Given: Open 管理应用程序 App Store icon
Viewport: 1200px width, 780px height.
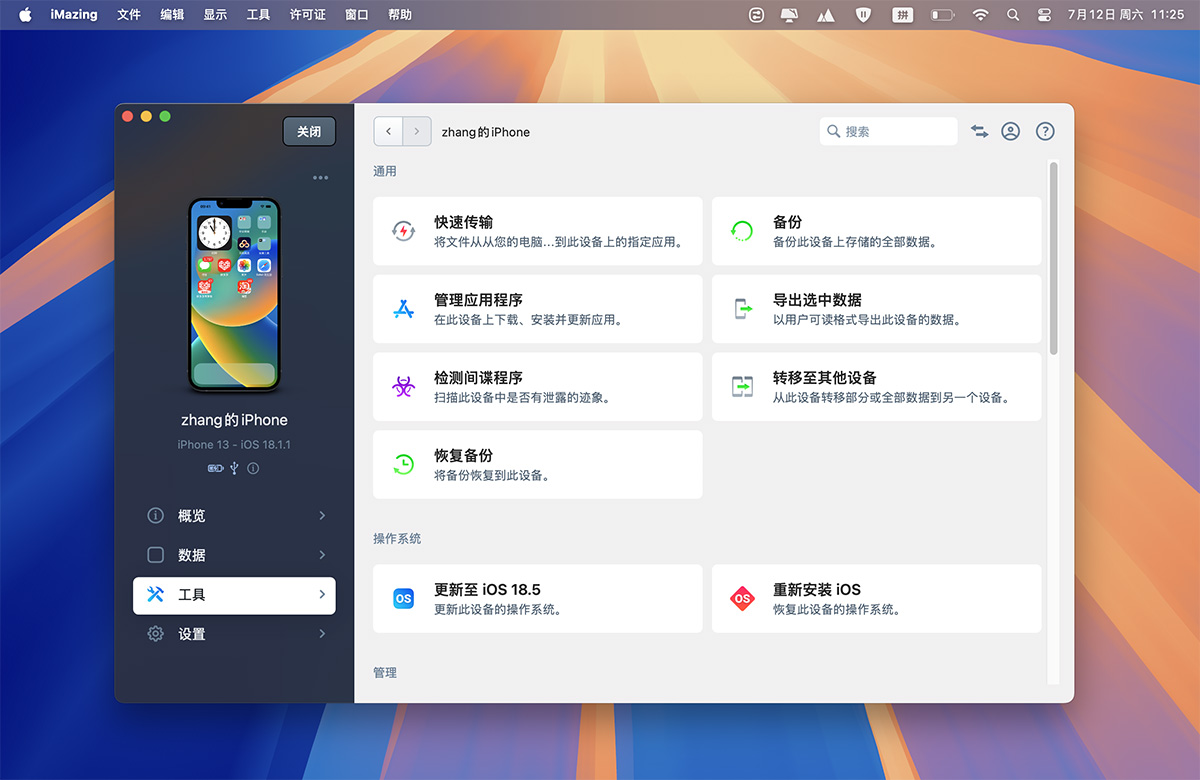Looking at the screenshot, I should [403, 309].
